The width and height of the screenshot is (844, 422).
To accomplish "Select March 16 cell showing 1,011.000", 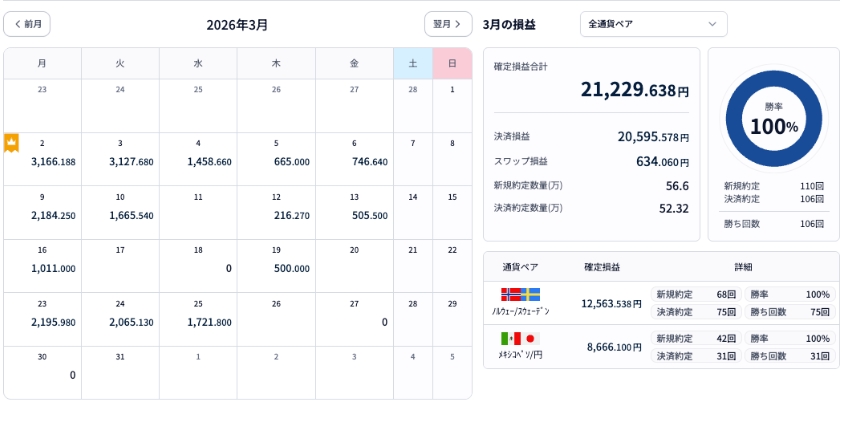I will pyautogui.click(x=43, y=266).
